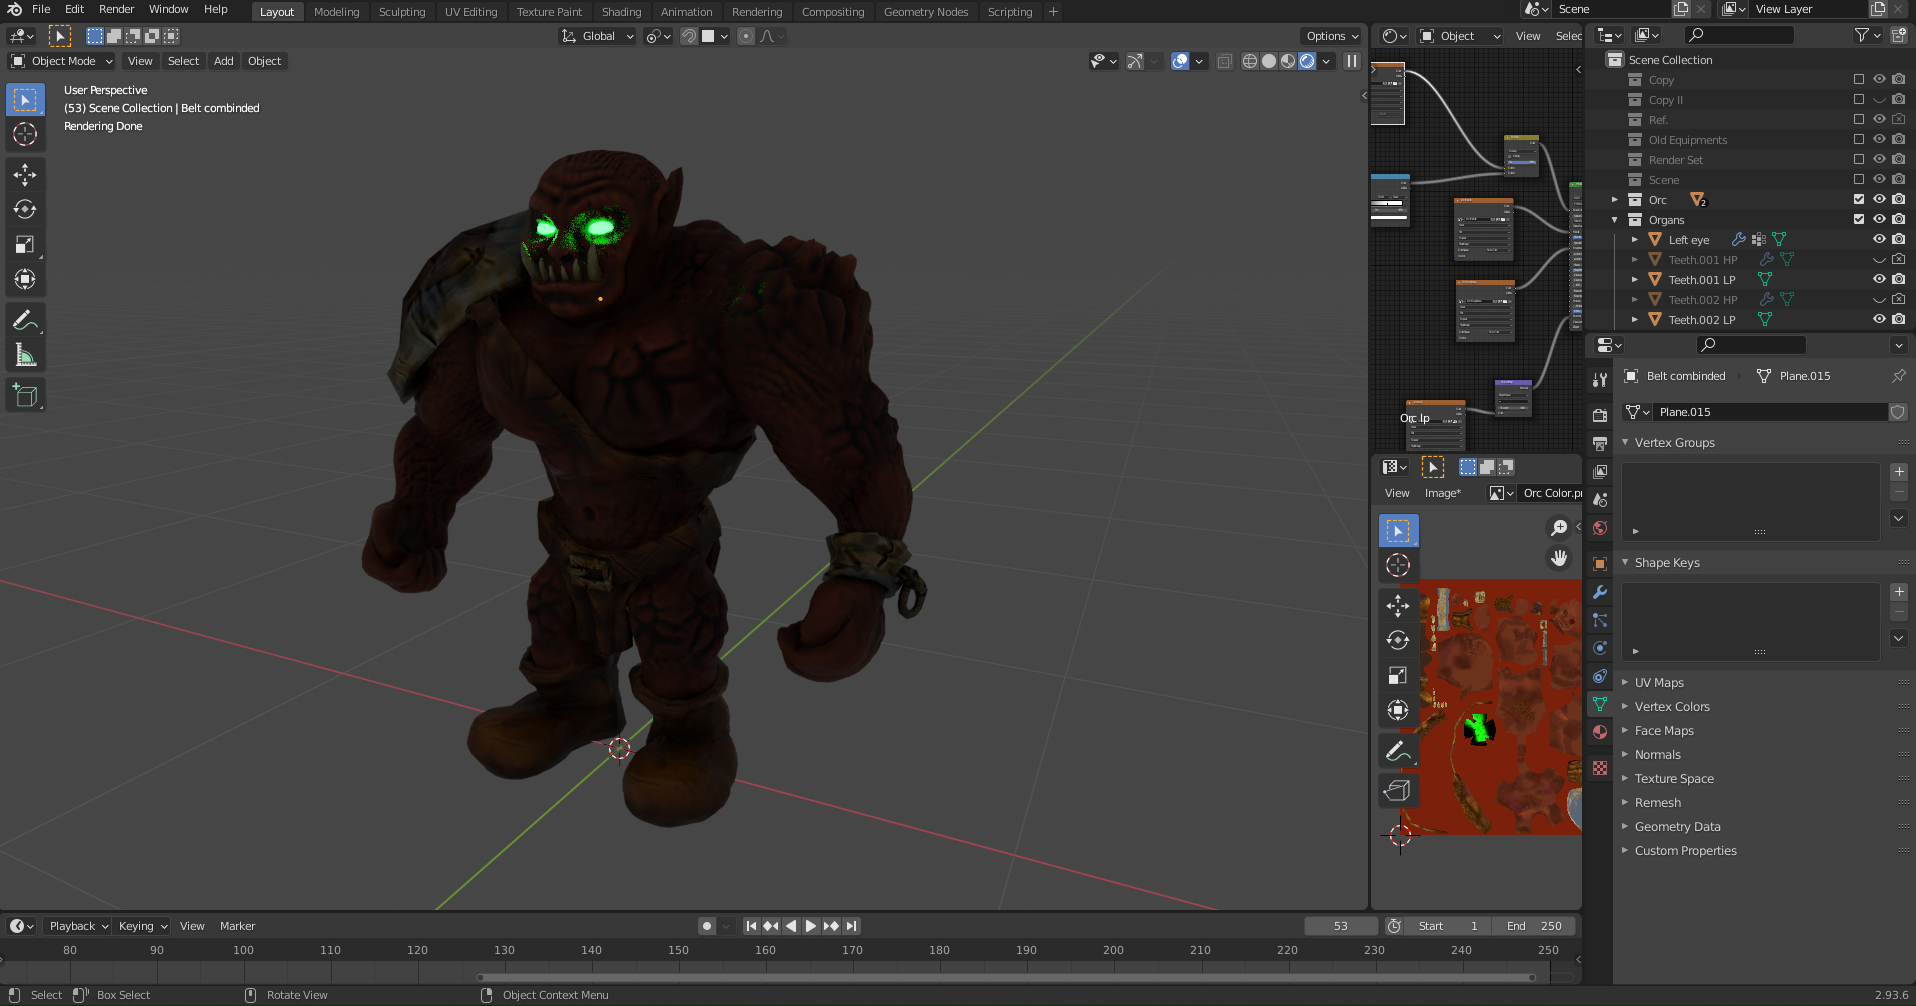Viewport: 1916px width, 1006px height.
Task: Click the current frame field showing 53
Action: tap(1340, 926)
